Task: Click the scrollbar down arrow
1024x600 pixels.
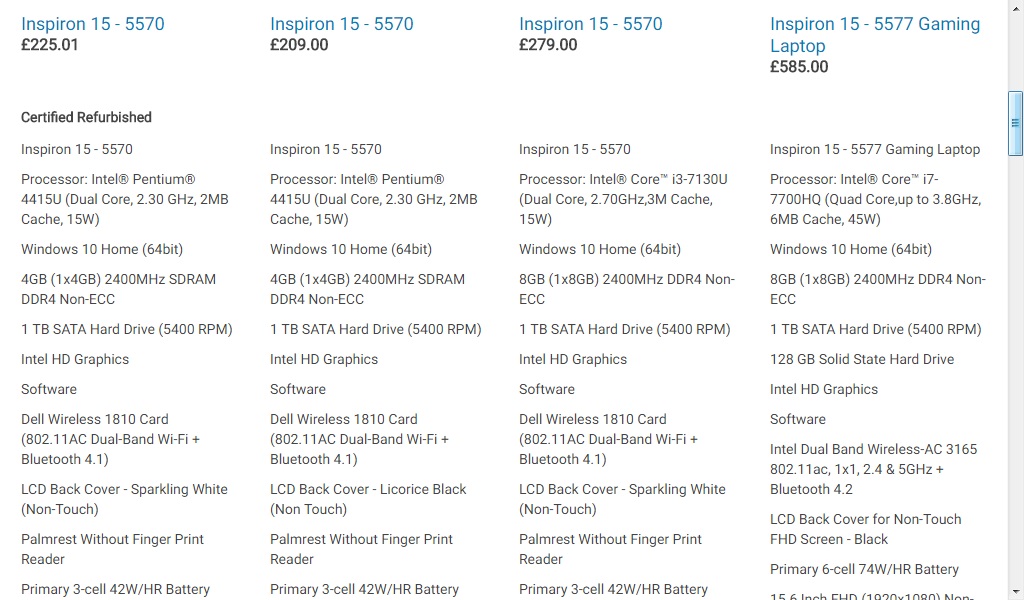Action: (1015, 592)
